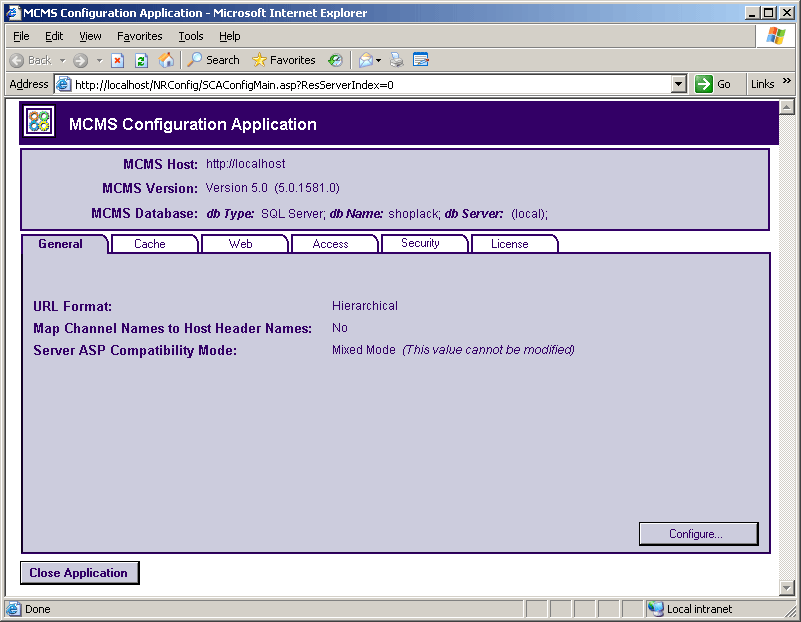Click the 'URL Format:' label
This screenshot has width=801, height=622.
click(73, 306)
